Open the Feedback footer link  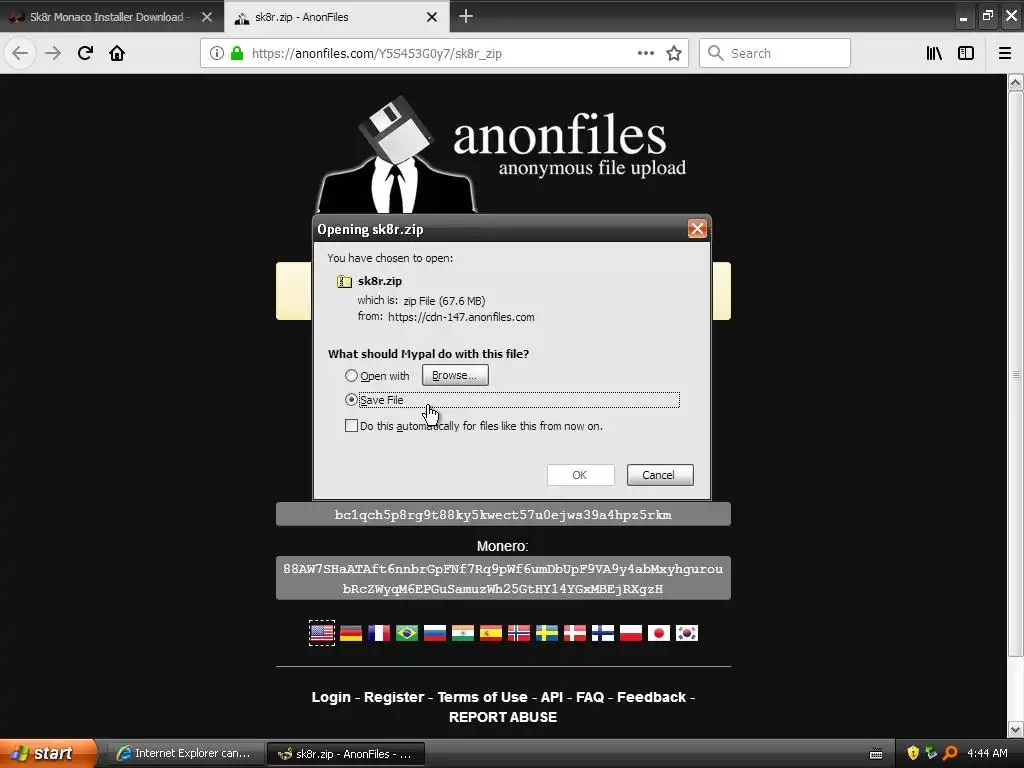[651, 697]
